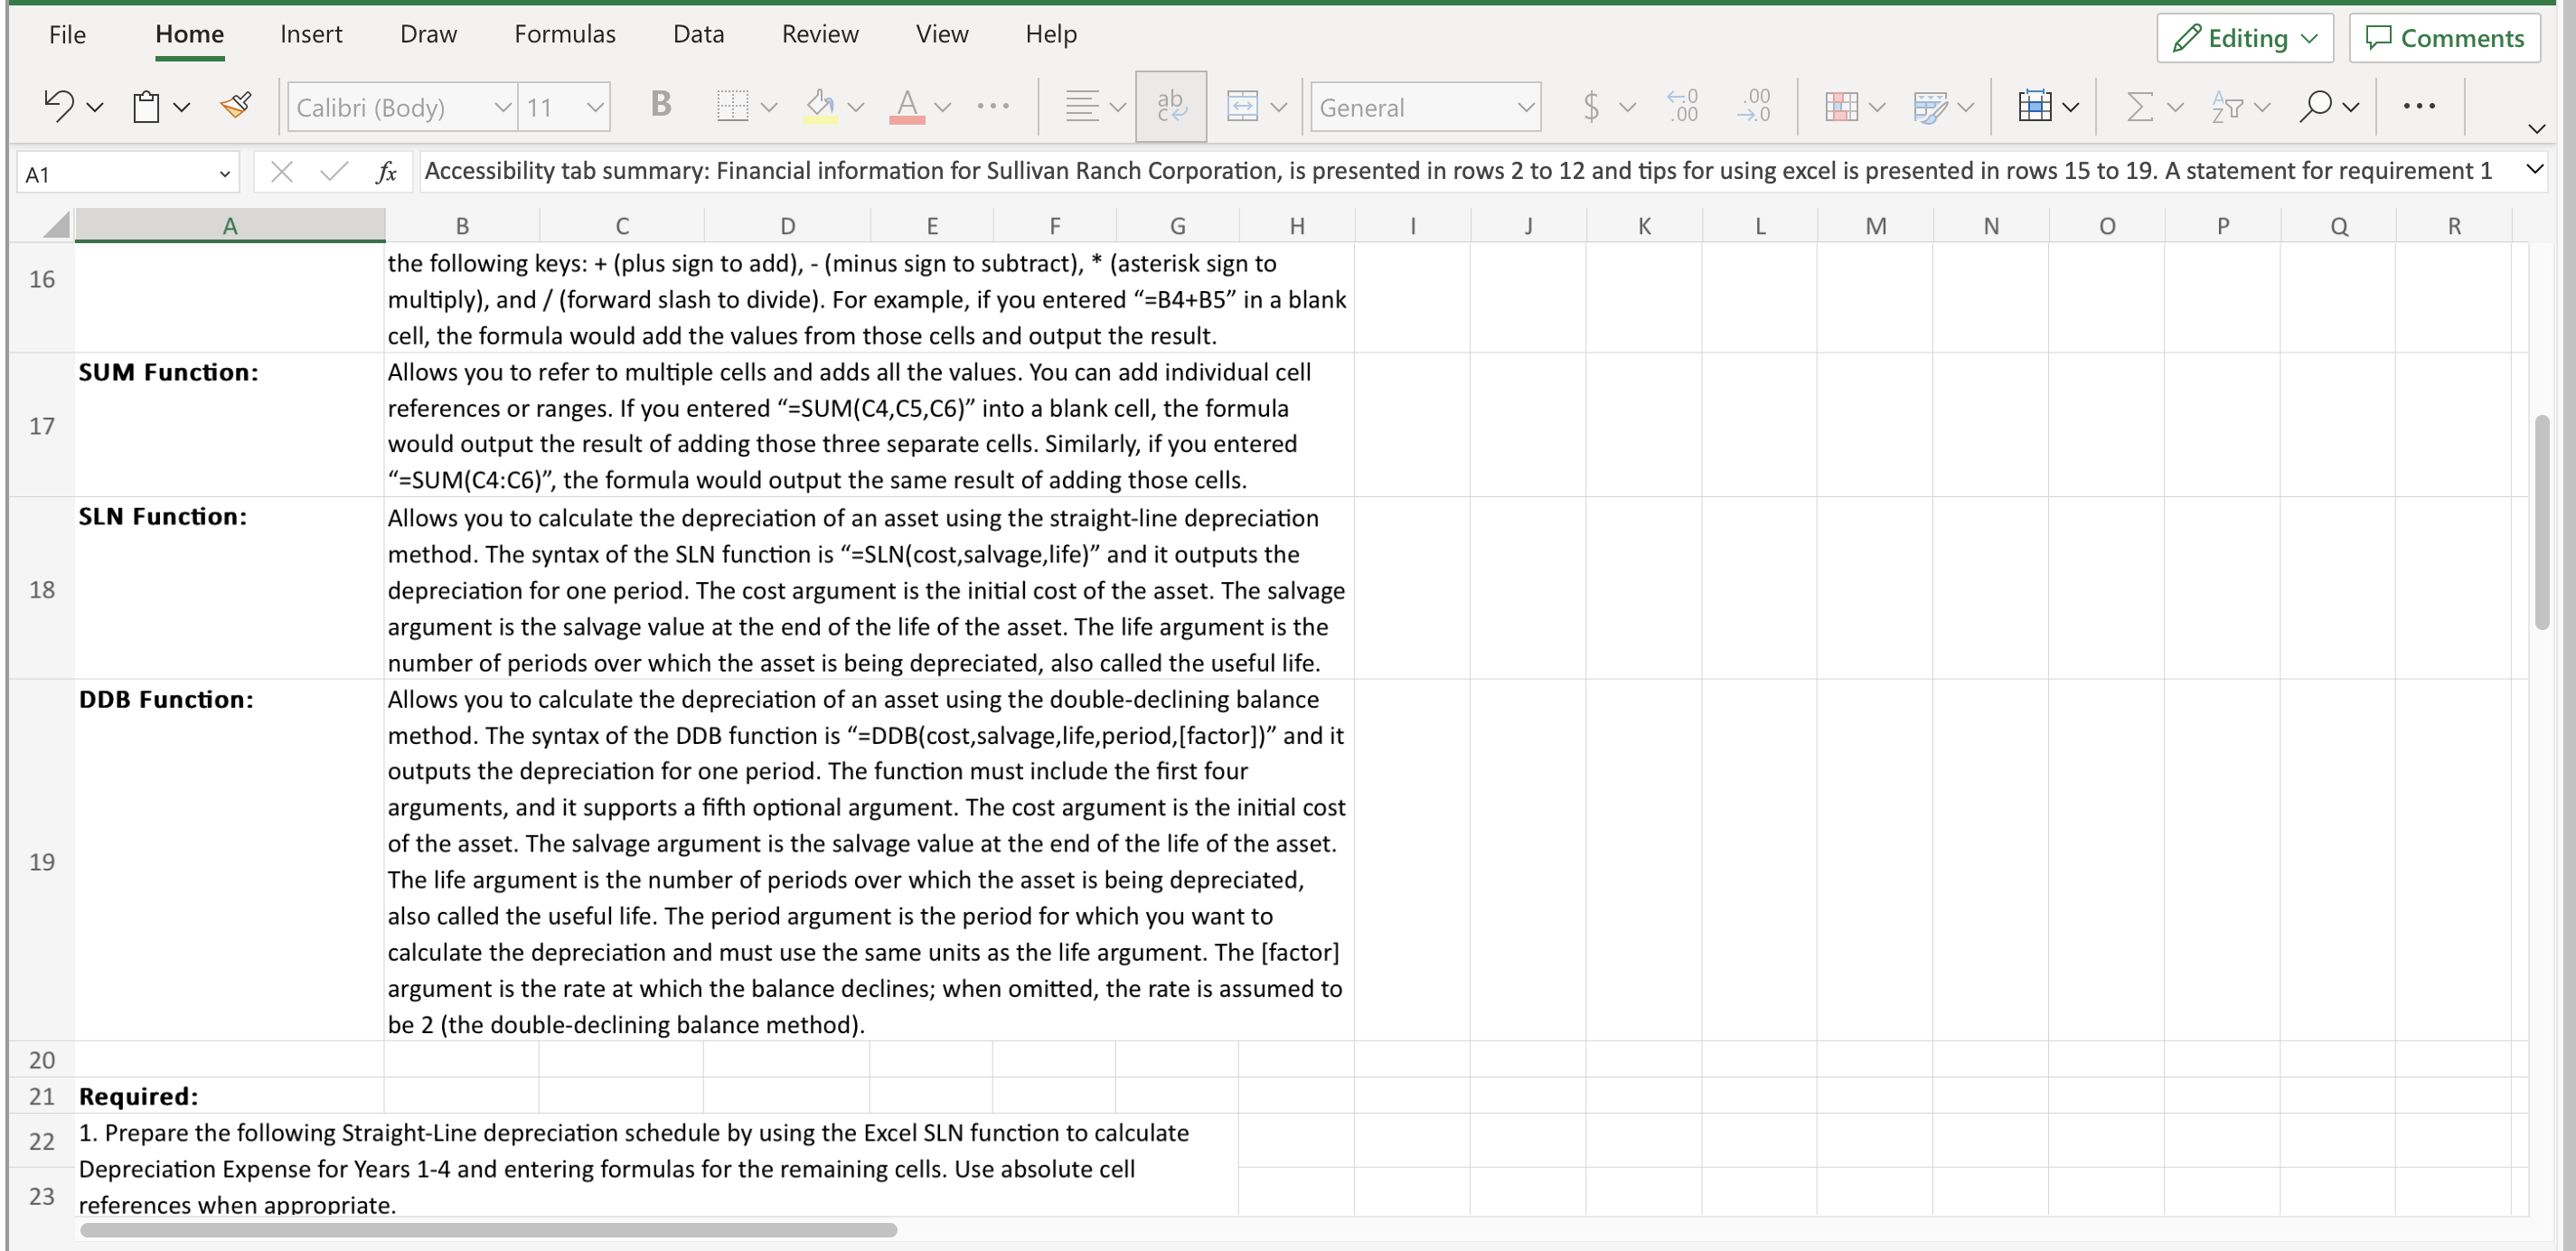Apply the Wrap Text command
The width and height of the screenshot is (2576, 1251).
coord(1170,106)
